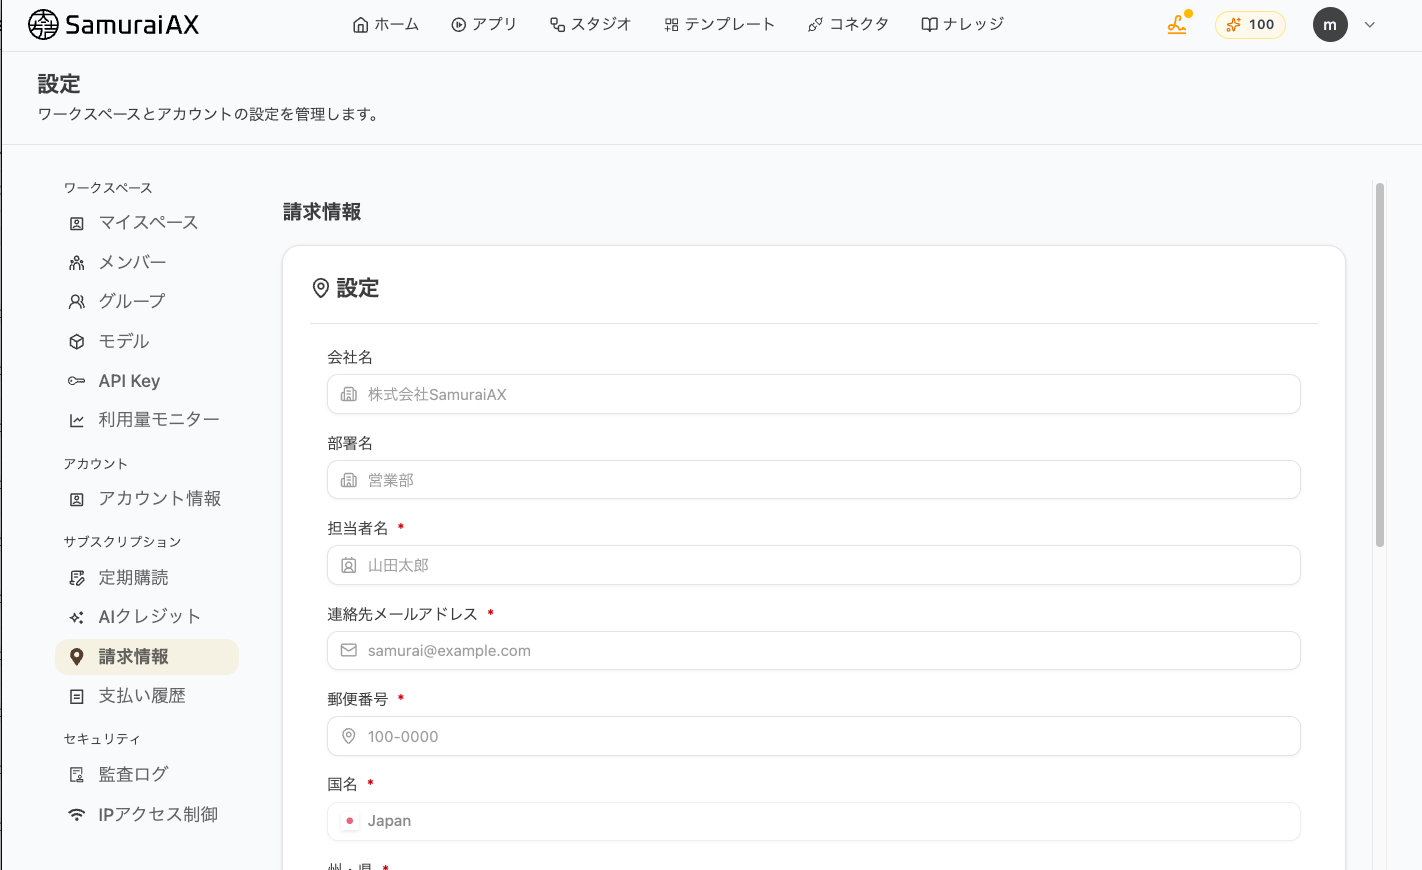Open 監査ログ from the sidebar

147,775
